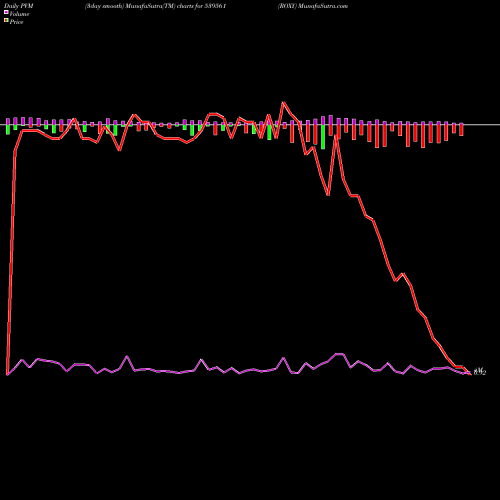Click the Price legend color swatch
The width and height of the screenshot is (500, 500).
click(6, 21)
